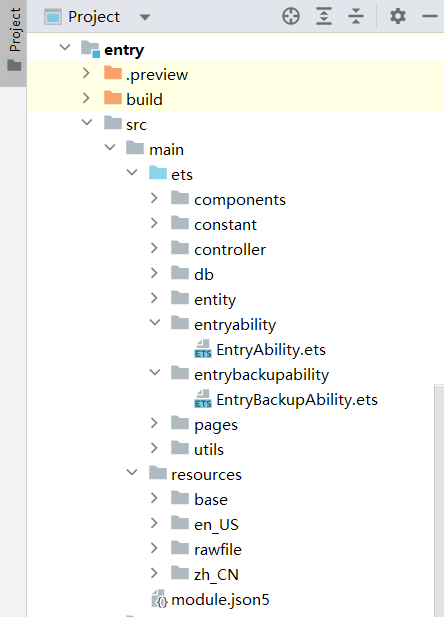The image size is (444, 617).
Task: Click the Select Opened File locate icon
Action: (x=291, y=17)
